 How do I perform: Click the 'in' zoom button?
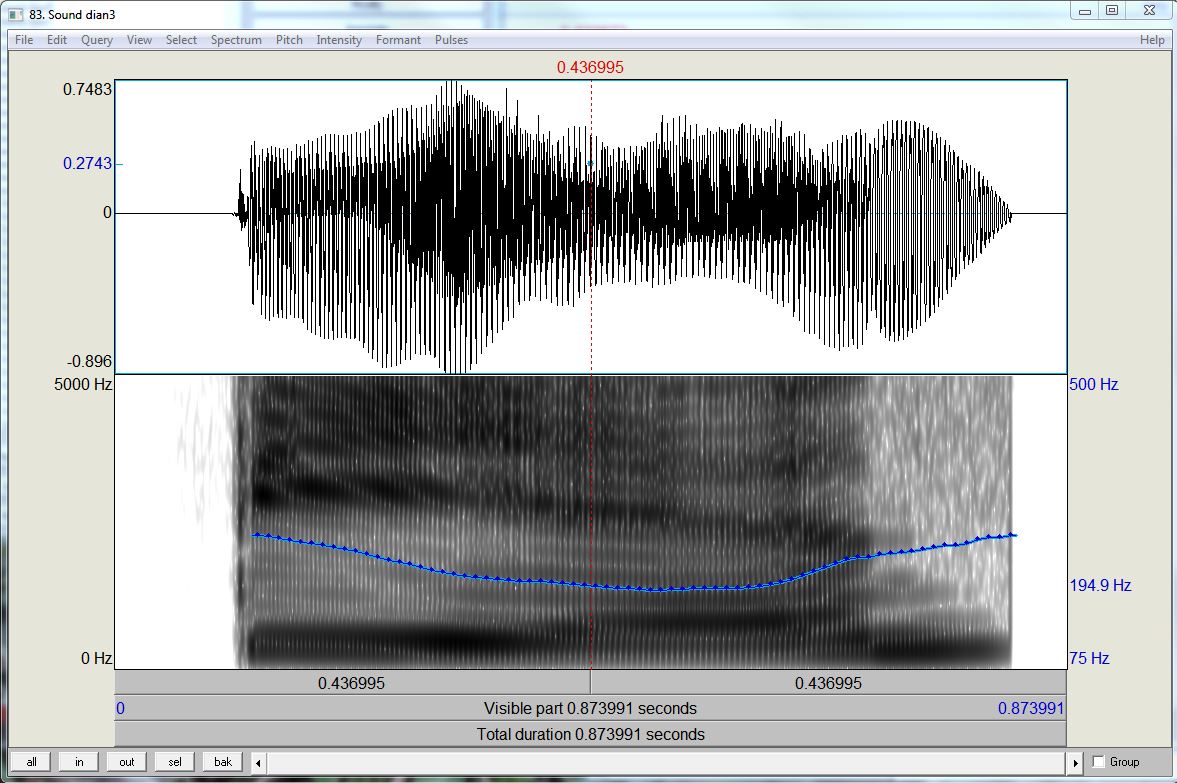(x=79, y=762)
